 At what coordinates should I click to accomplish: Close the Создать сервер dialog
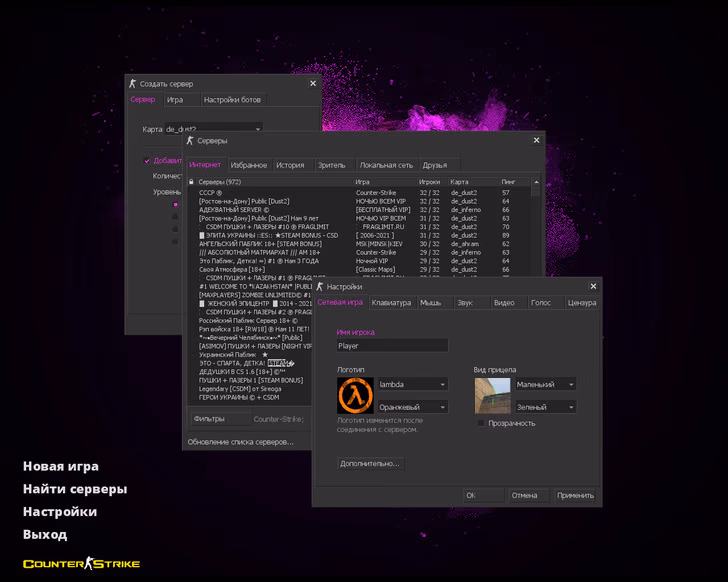(x=313, y=84)
